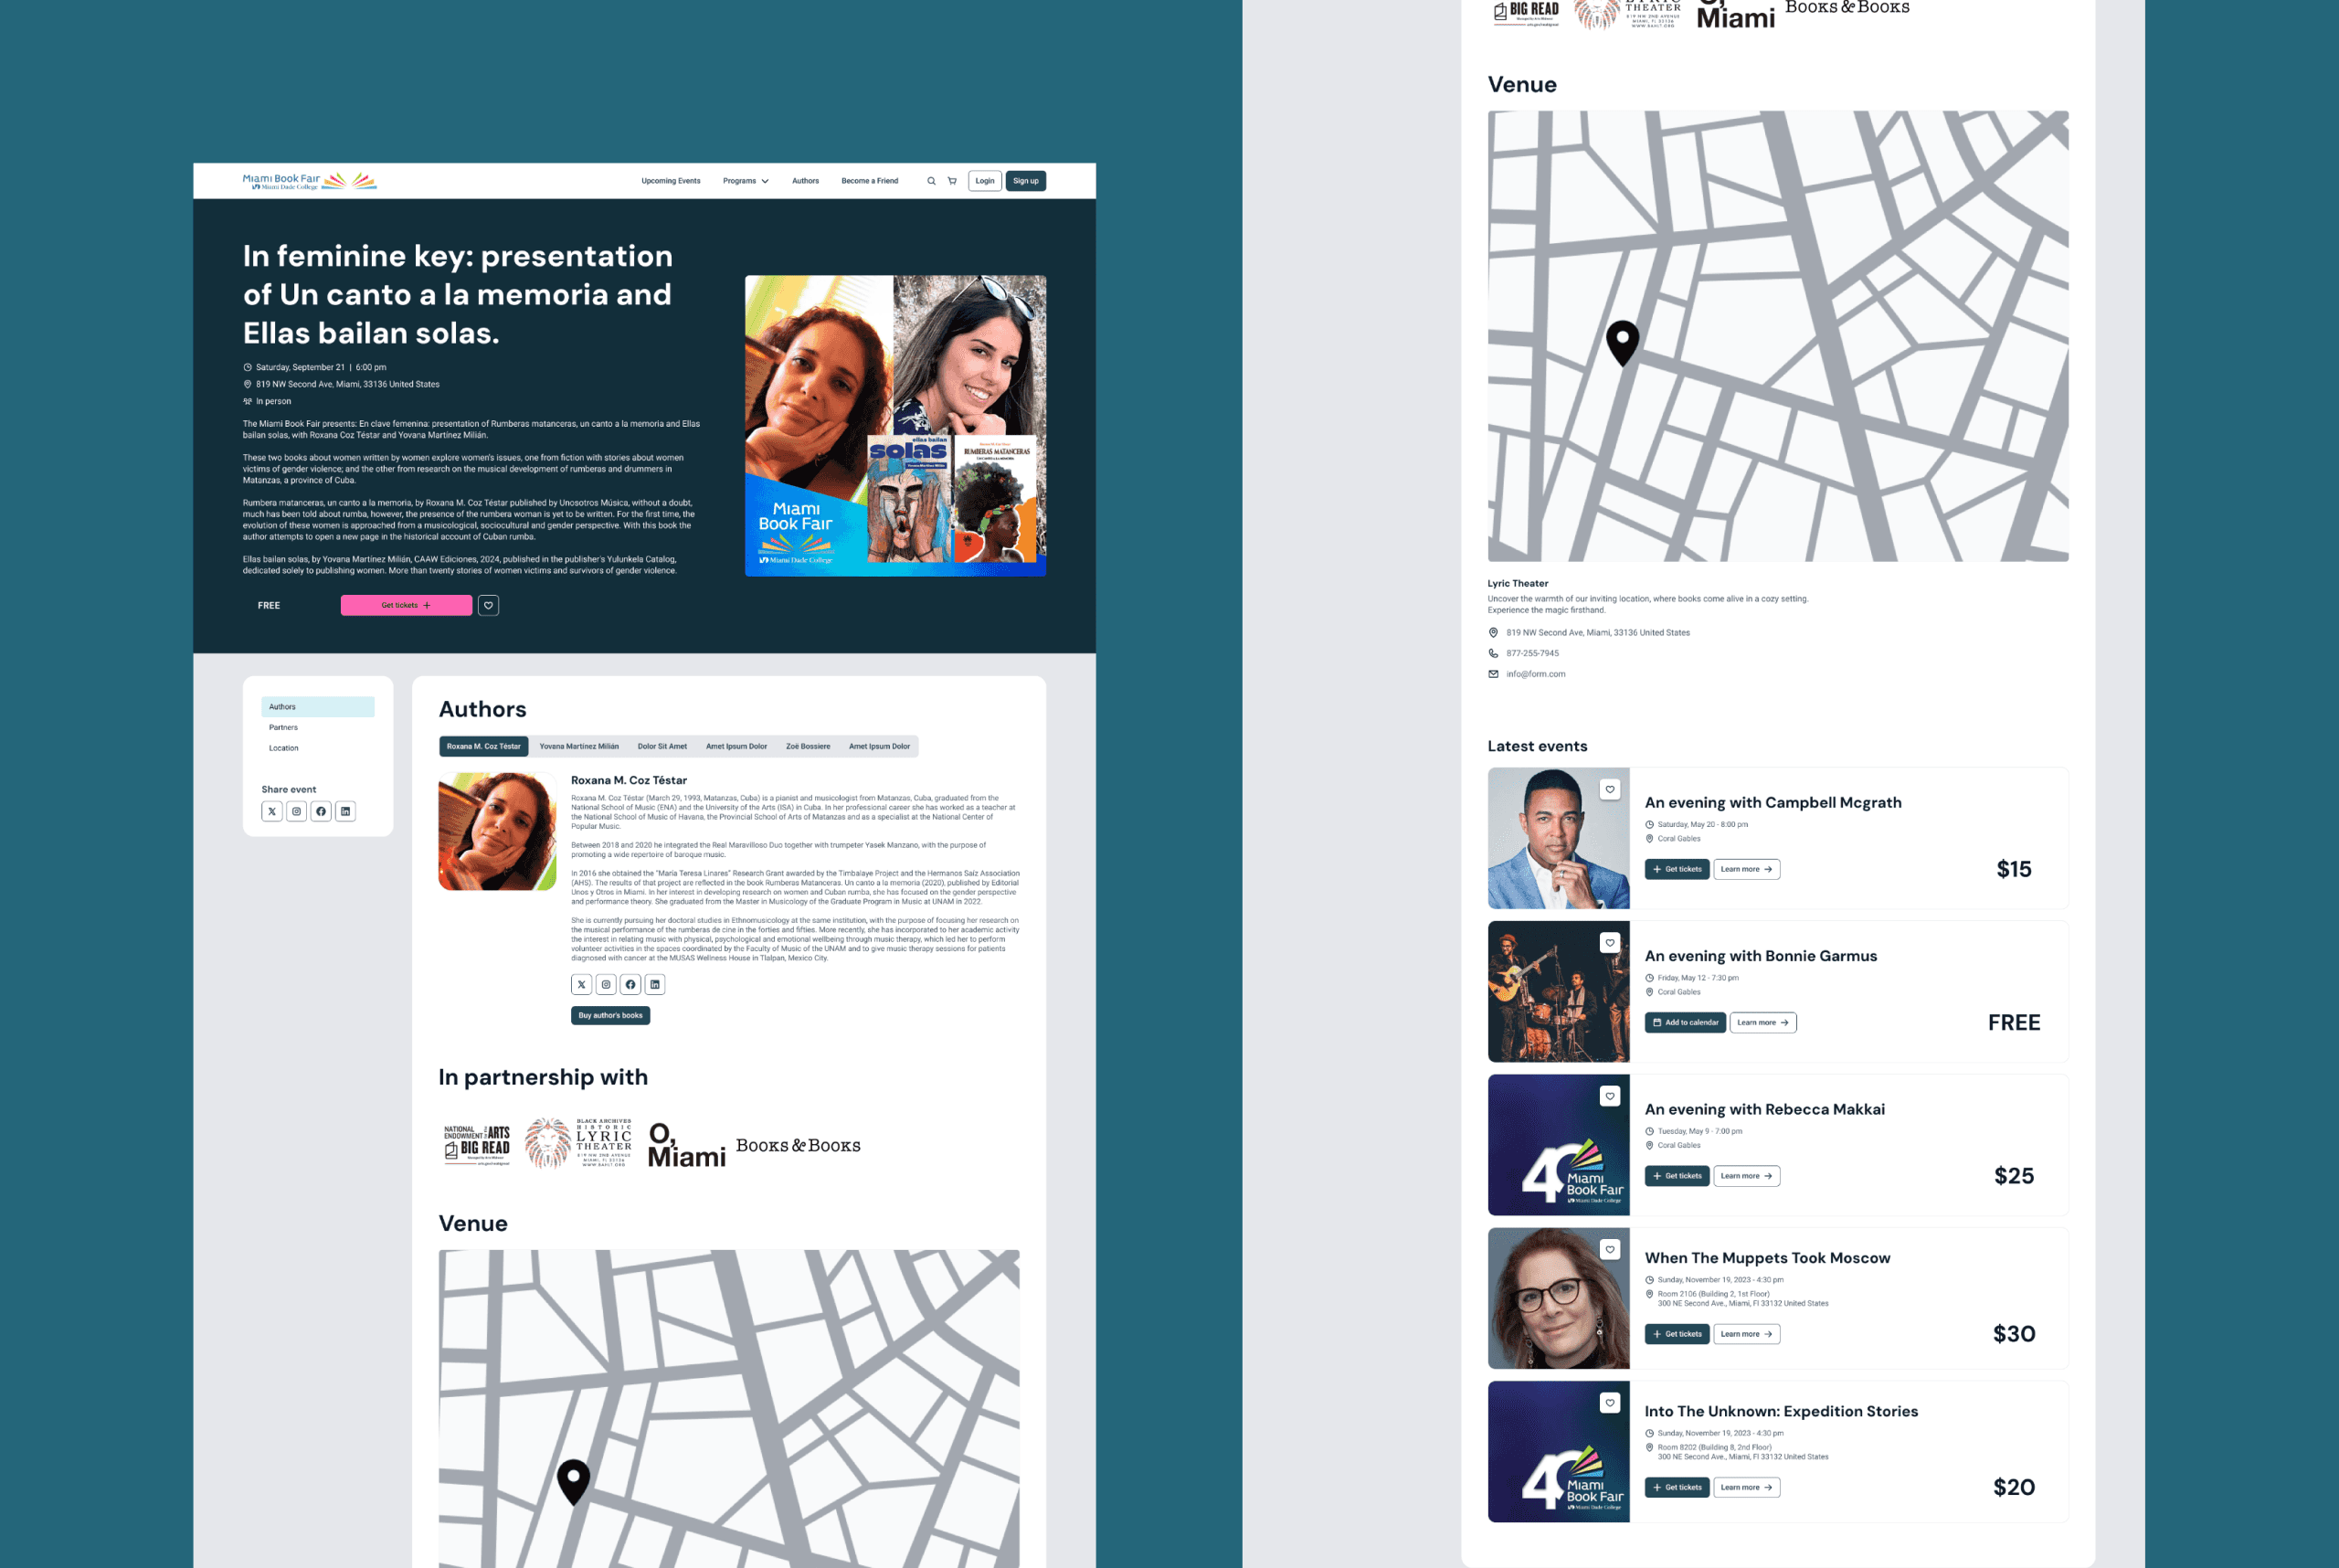Viewport: 2339px width, 1568px height.
Task: Open the shopping cart icon
Action: [x=952, y=181]
